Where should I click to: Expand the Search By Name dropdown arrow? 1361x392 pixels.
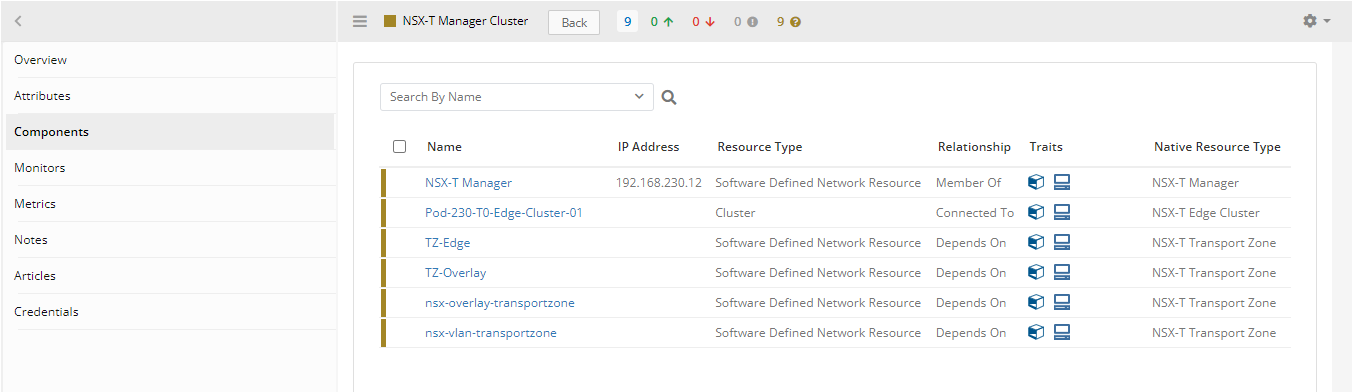pyautogui.click(x=640, y=97)
